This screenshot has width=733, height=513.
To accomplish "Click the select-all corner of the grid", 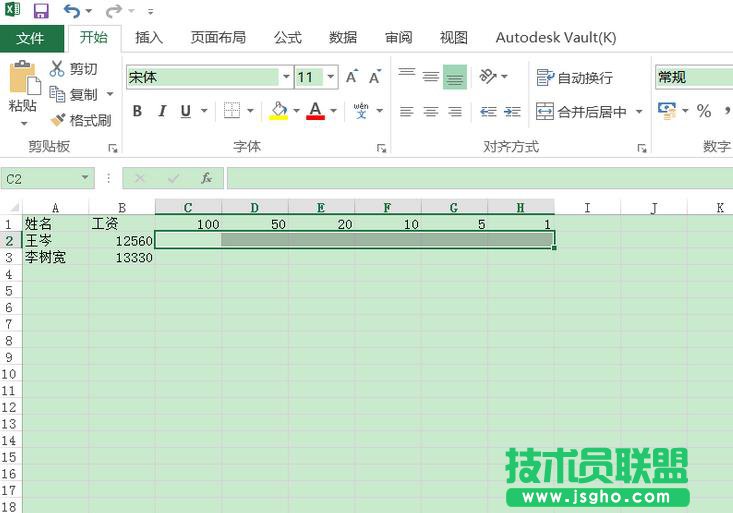I will coord(13,207).
